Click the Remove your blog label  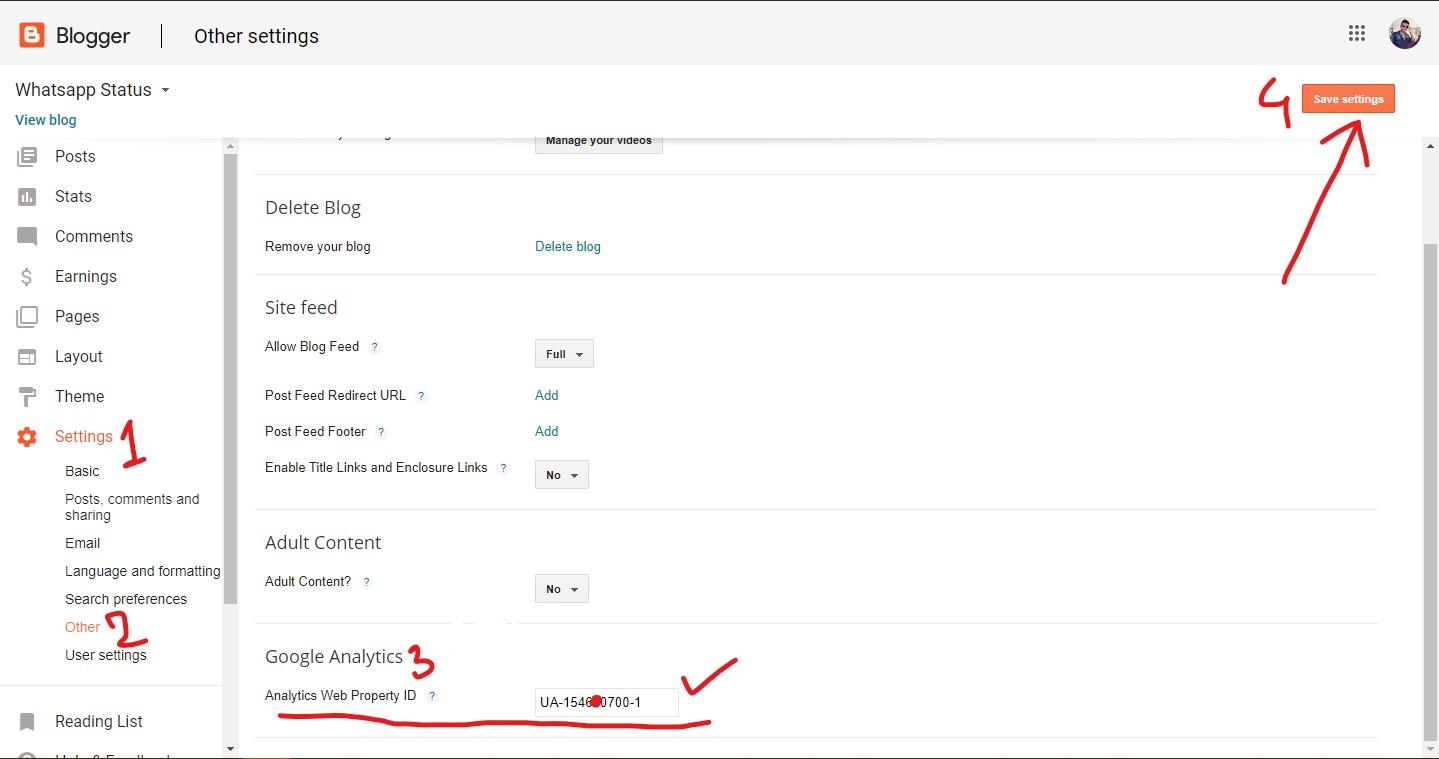(x=318, y=246)
